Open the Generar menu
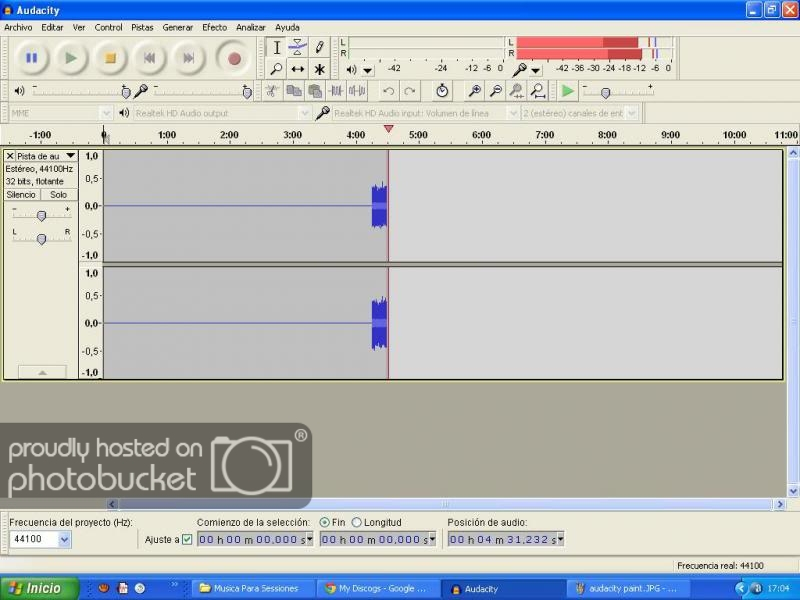 178,28
